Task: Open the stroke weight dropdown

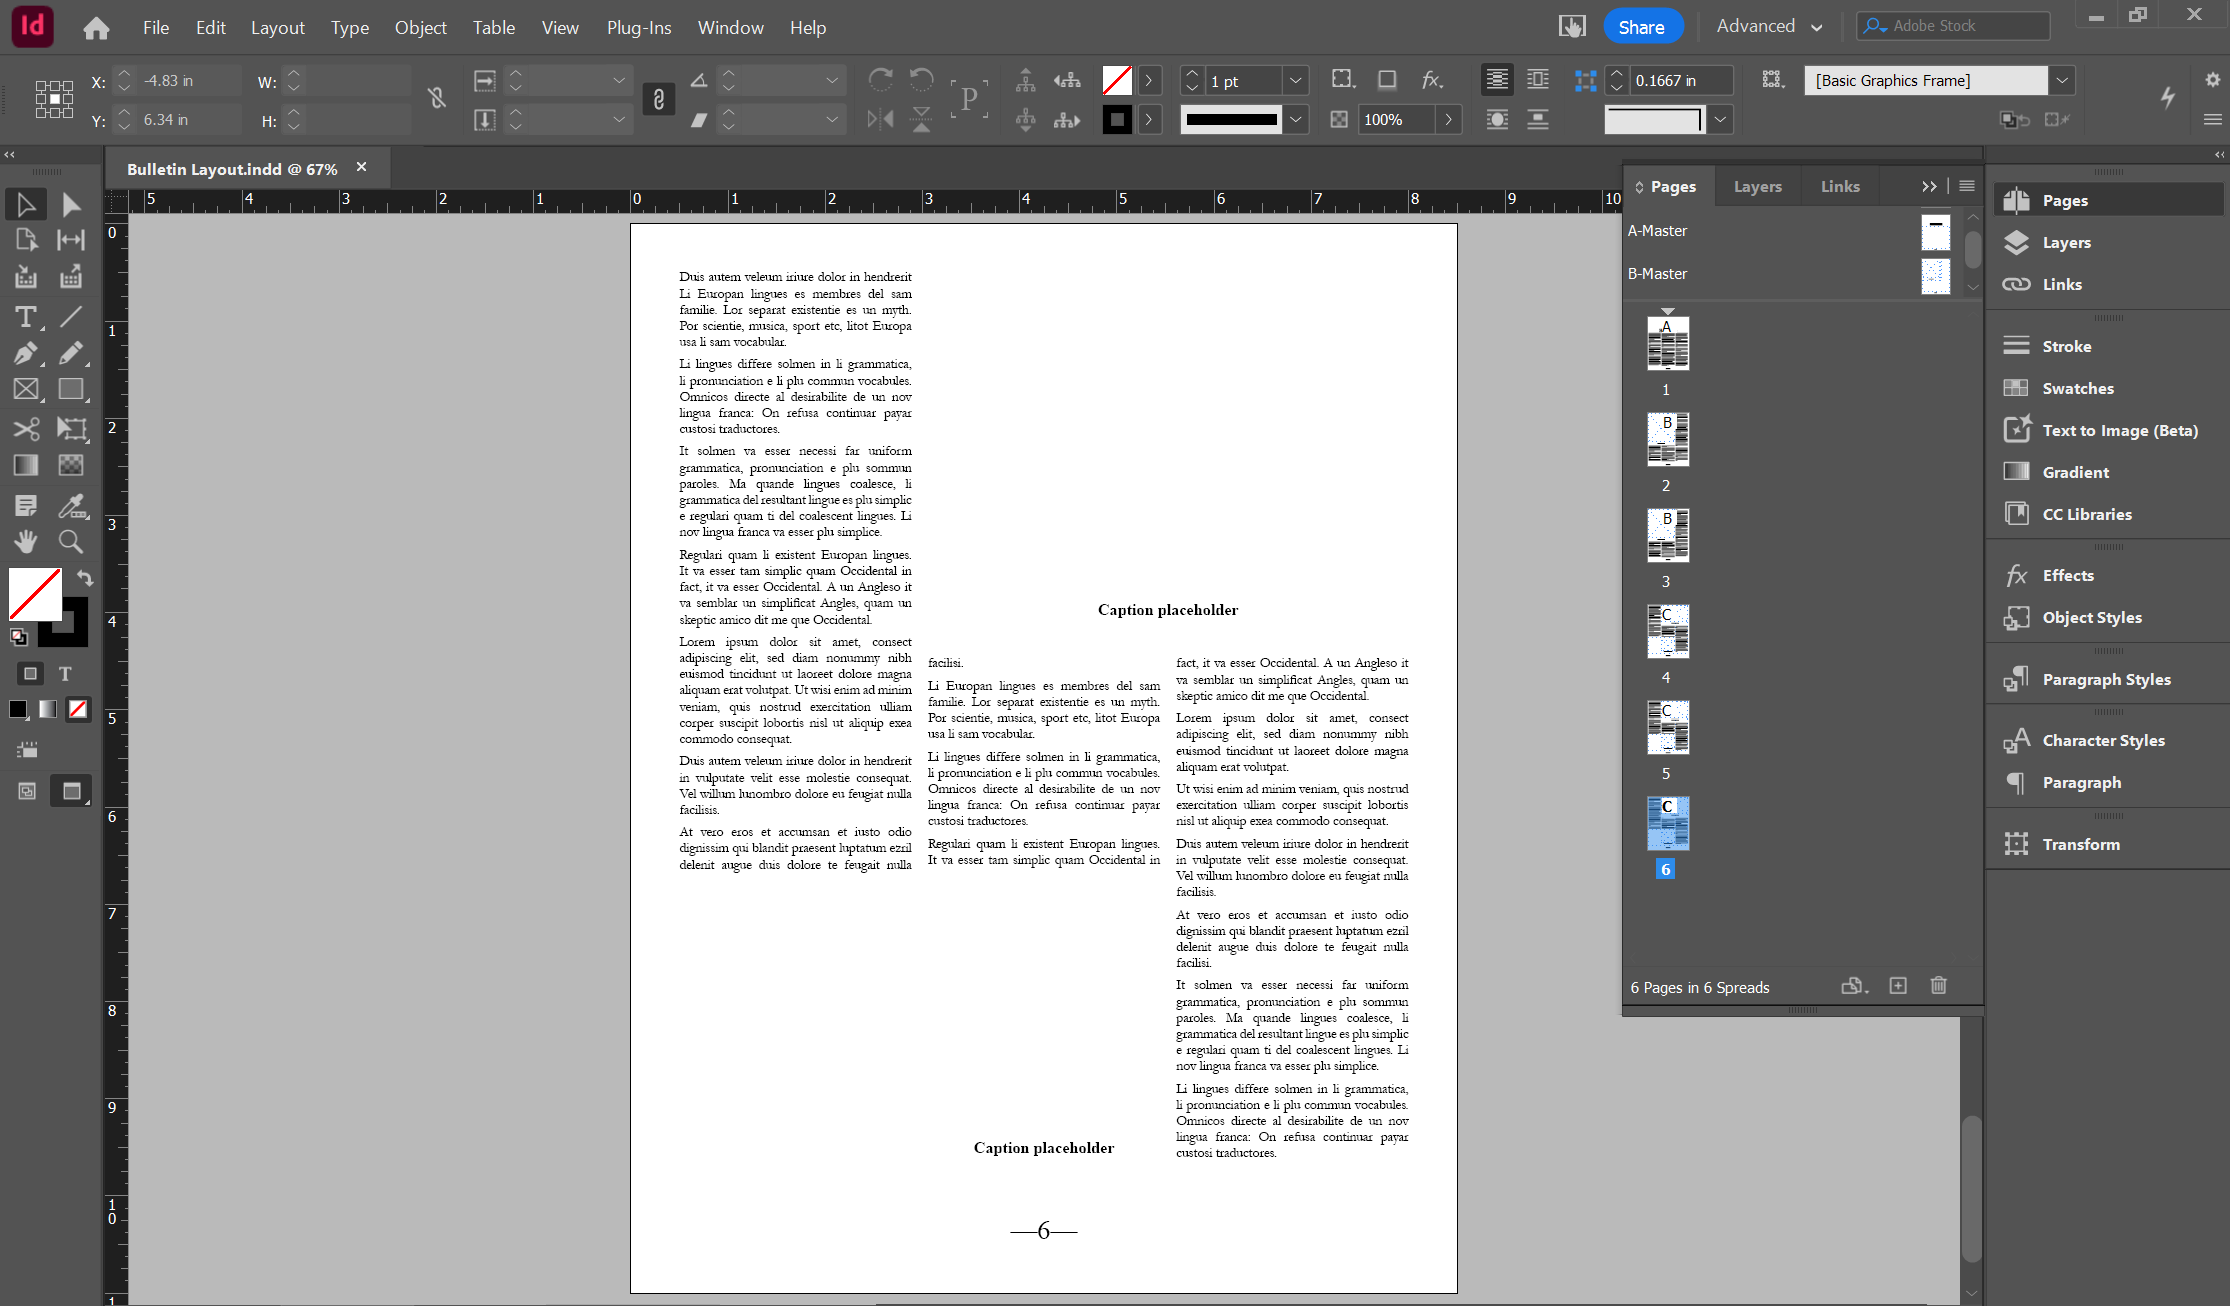Action: tap(1296, 80)
